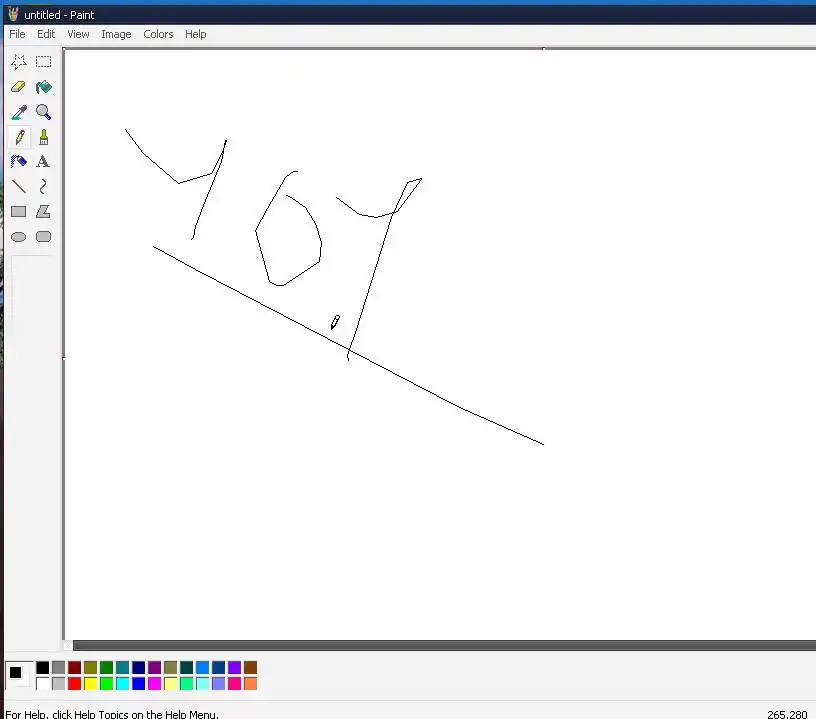This screenshot has width=816, height=719.
Task: Choose the brown swatch
Action: 250,667
